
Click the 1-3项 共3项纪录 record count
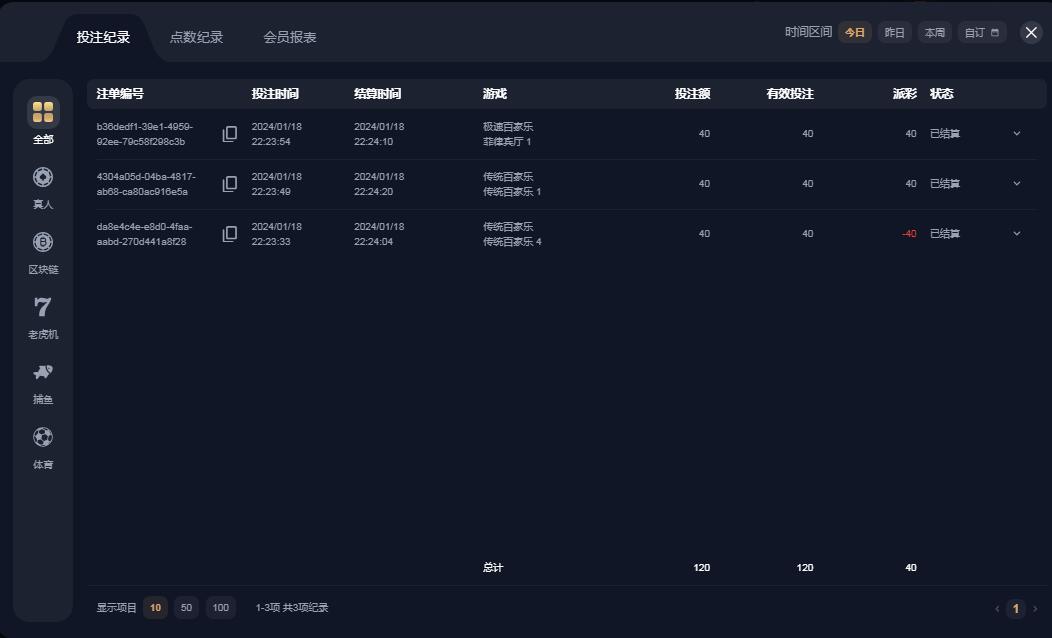(x=292, y=608)
